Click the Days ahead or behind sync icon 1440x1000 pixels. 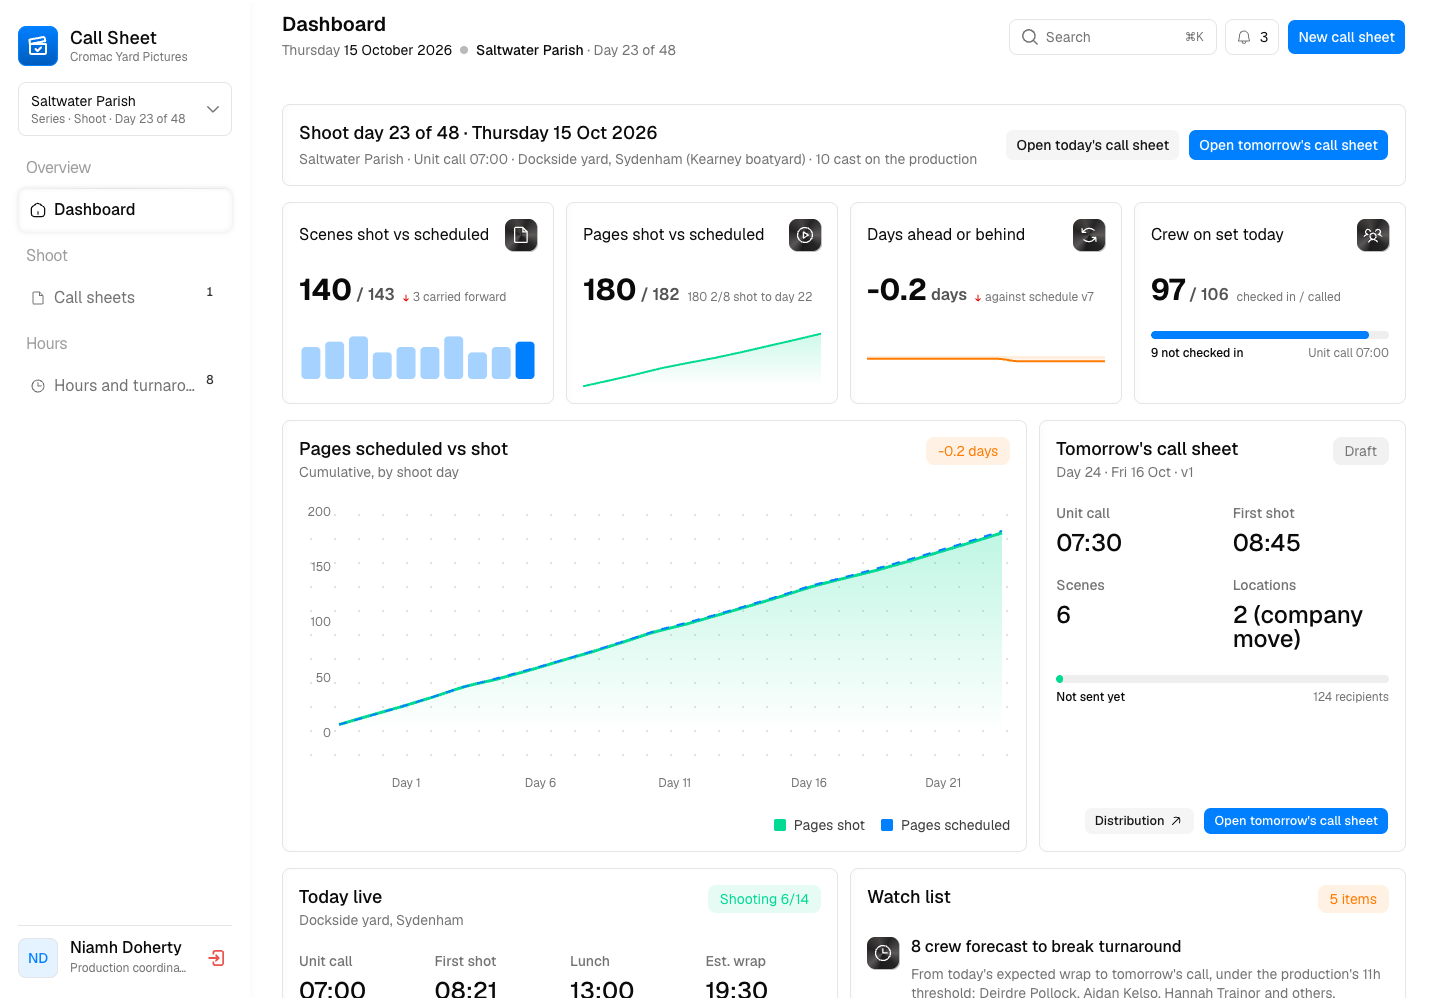coord(1089,235)
